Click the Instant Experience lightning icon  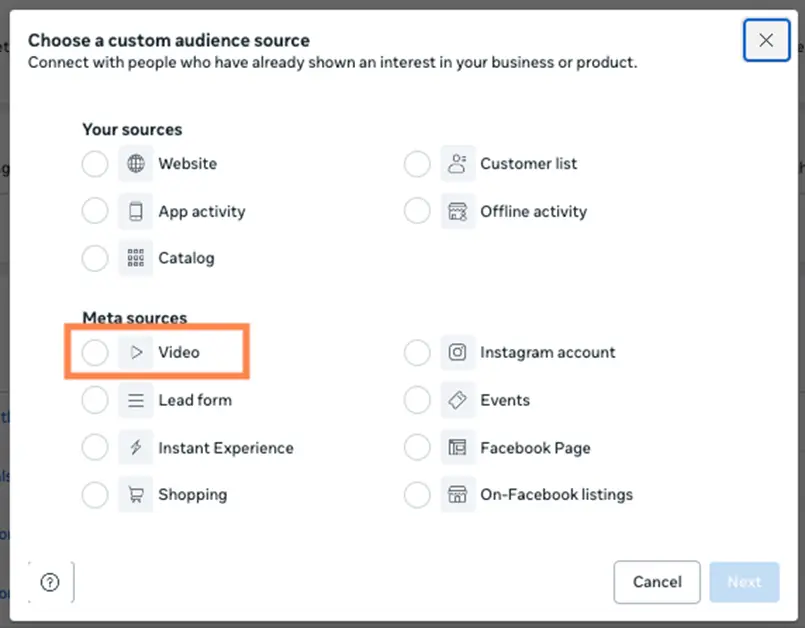tap(136, 447)
